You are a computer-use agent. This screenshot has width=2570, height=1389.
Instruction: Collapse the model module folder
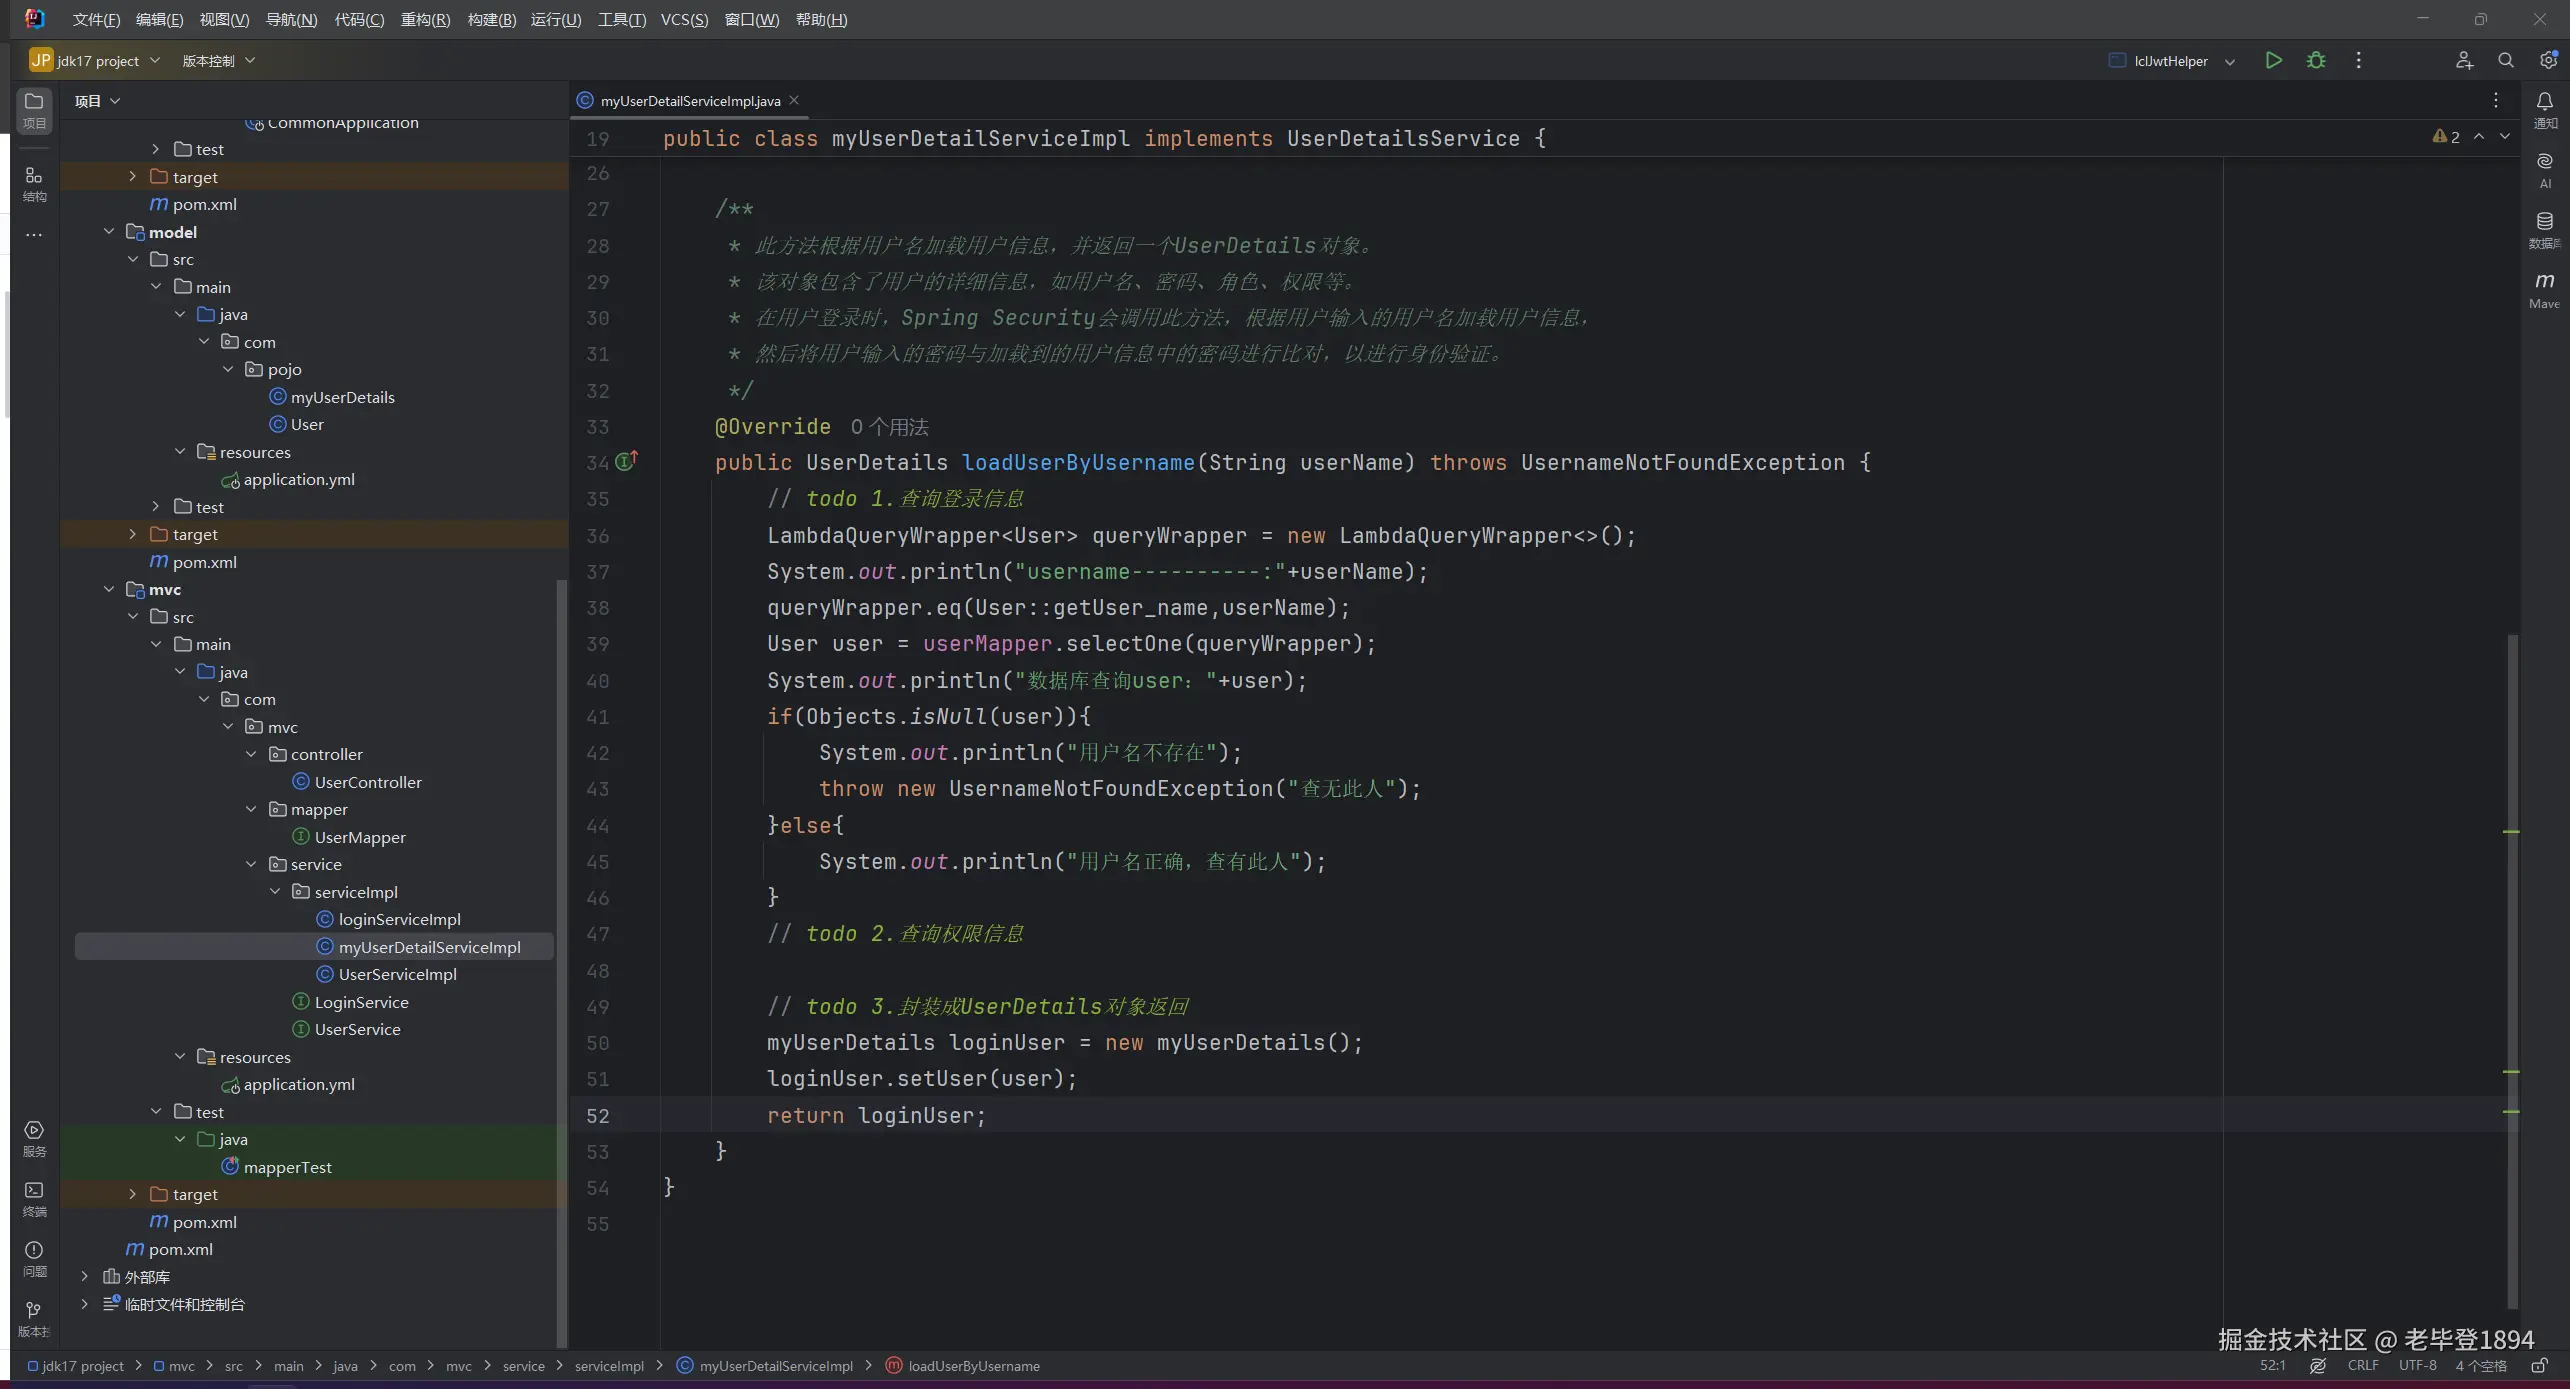pos(109,232)
